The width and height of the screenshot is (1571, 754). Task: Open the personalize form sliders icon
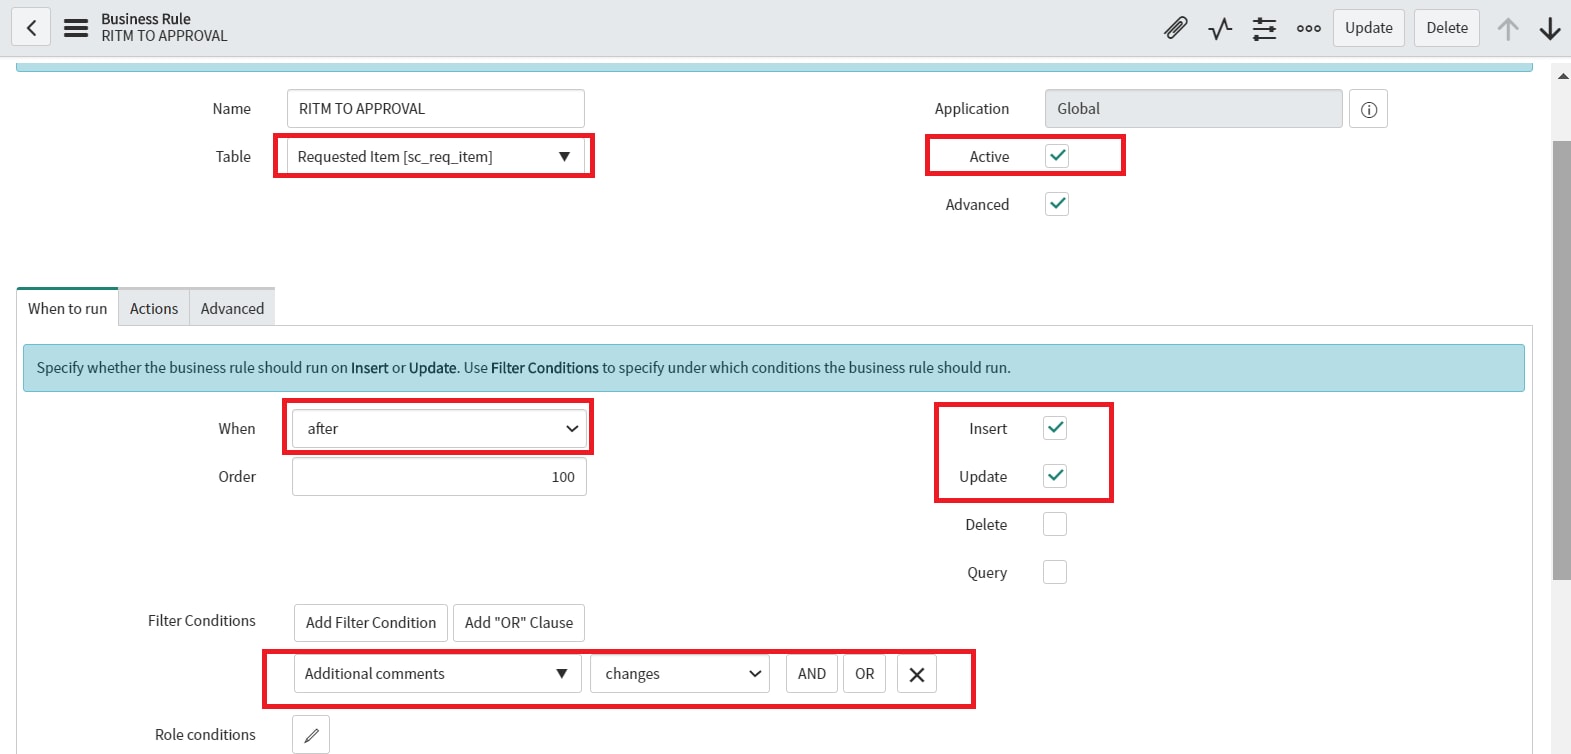point(1264,28)
